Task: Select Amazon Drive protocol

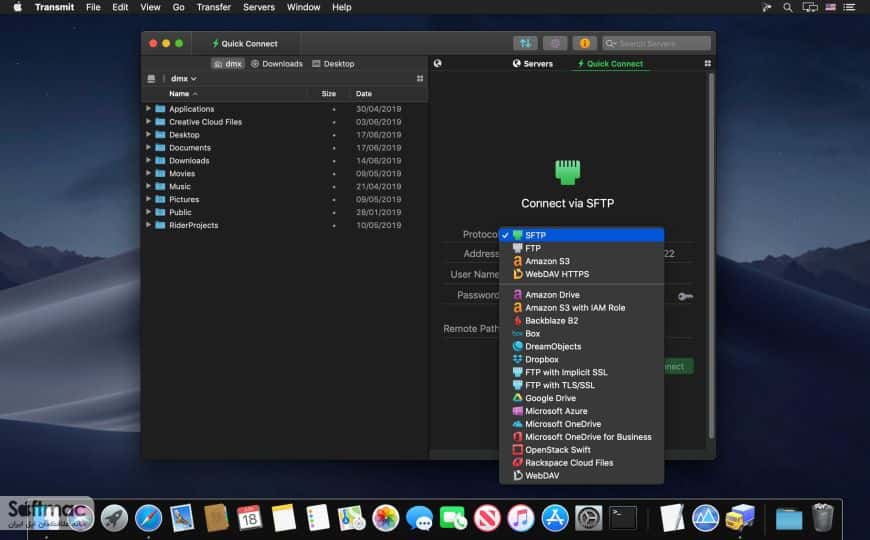Action: pyautogui.click(x=581, y=295)
